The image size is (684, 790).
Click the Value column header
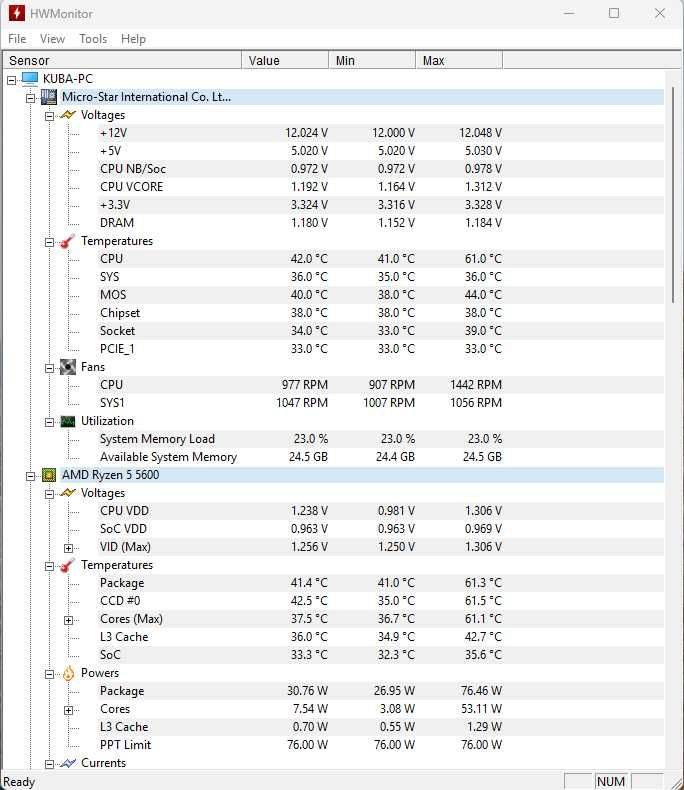click(285, 60)
